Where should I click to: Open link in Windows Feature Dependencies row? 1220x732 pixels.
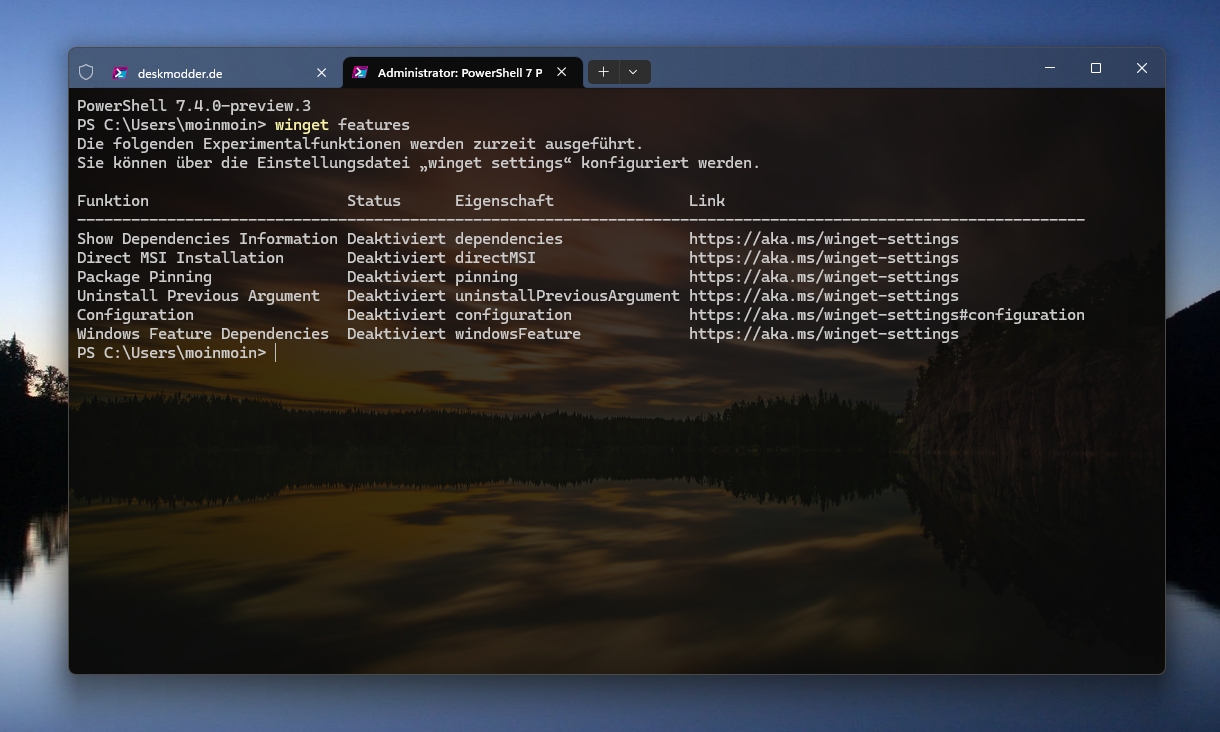(x=824, y=334)
